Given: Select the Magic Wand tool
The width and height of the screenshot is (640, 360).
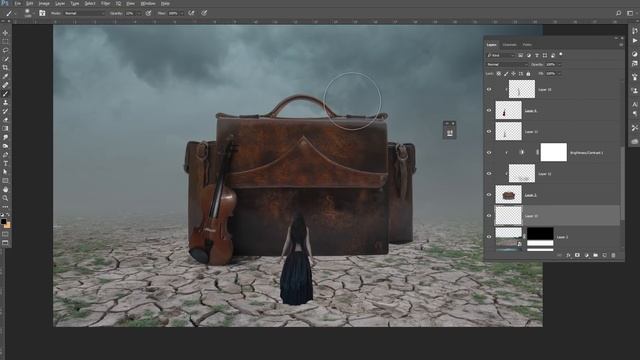Looking at the screenshot, I should [5, 59].
